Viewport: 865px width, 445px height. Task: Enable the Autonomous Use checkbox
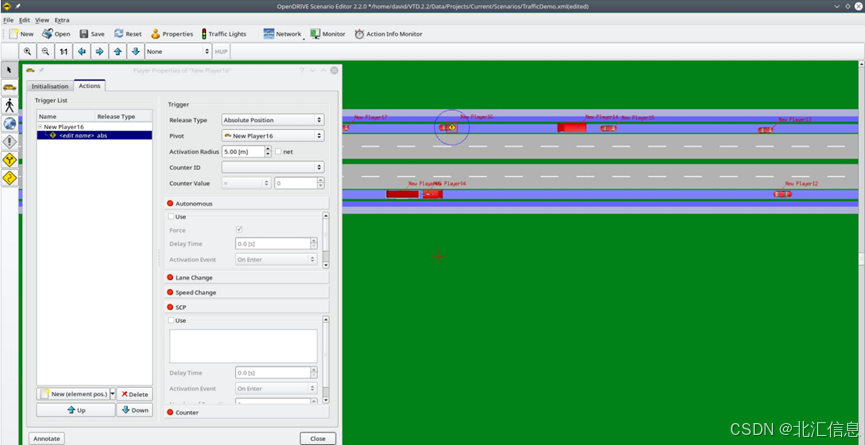pos(172,217)
